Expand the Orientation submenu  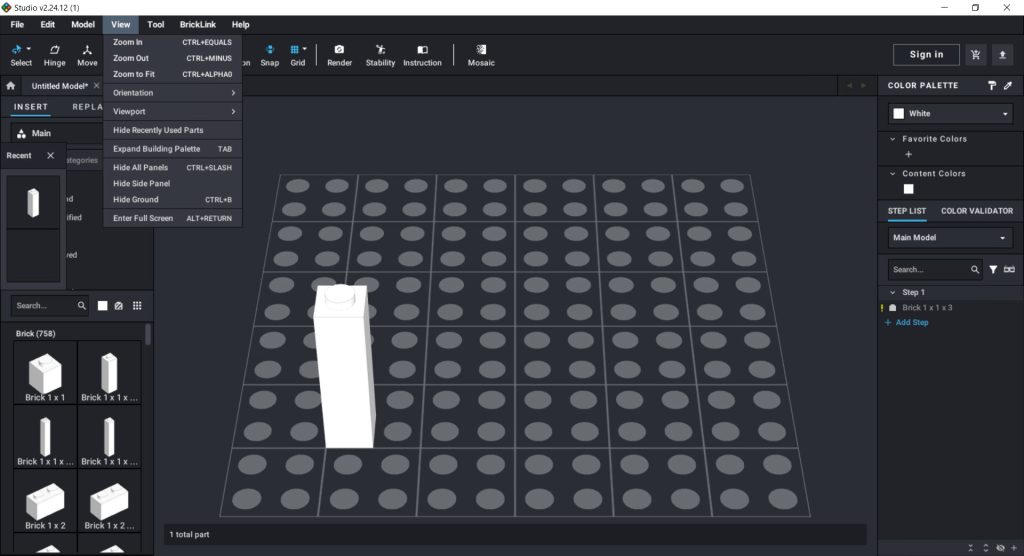point(172,93)
